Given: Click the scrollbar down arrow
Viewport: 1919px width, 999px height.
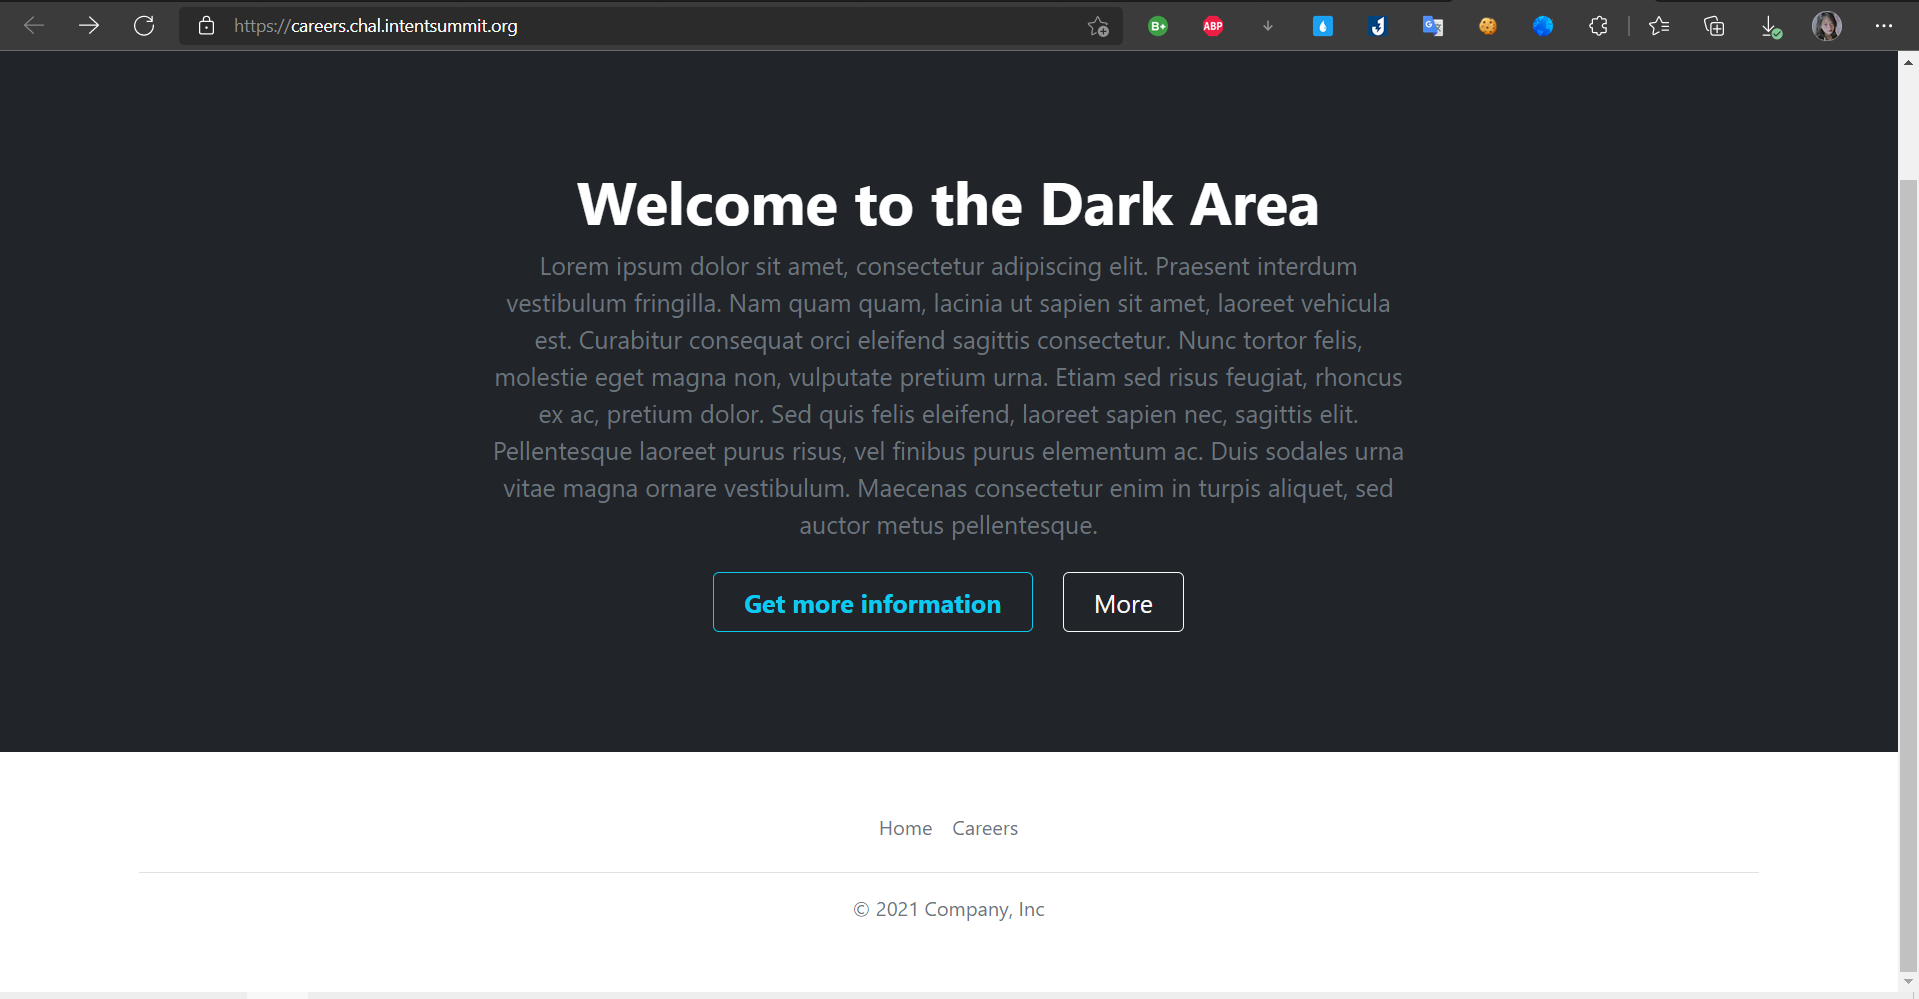Looking at the screenshot, I should pyautogui.click(x=1908, y=981).
